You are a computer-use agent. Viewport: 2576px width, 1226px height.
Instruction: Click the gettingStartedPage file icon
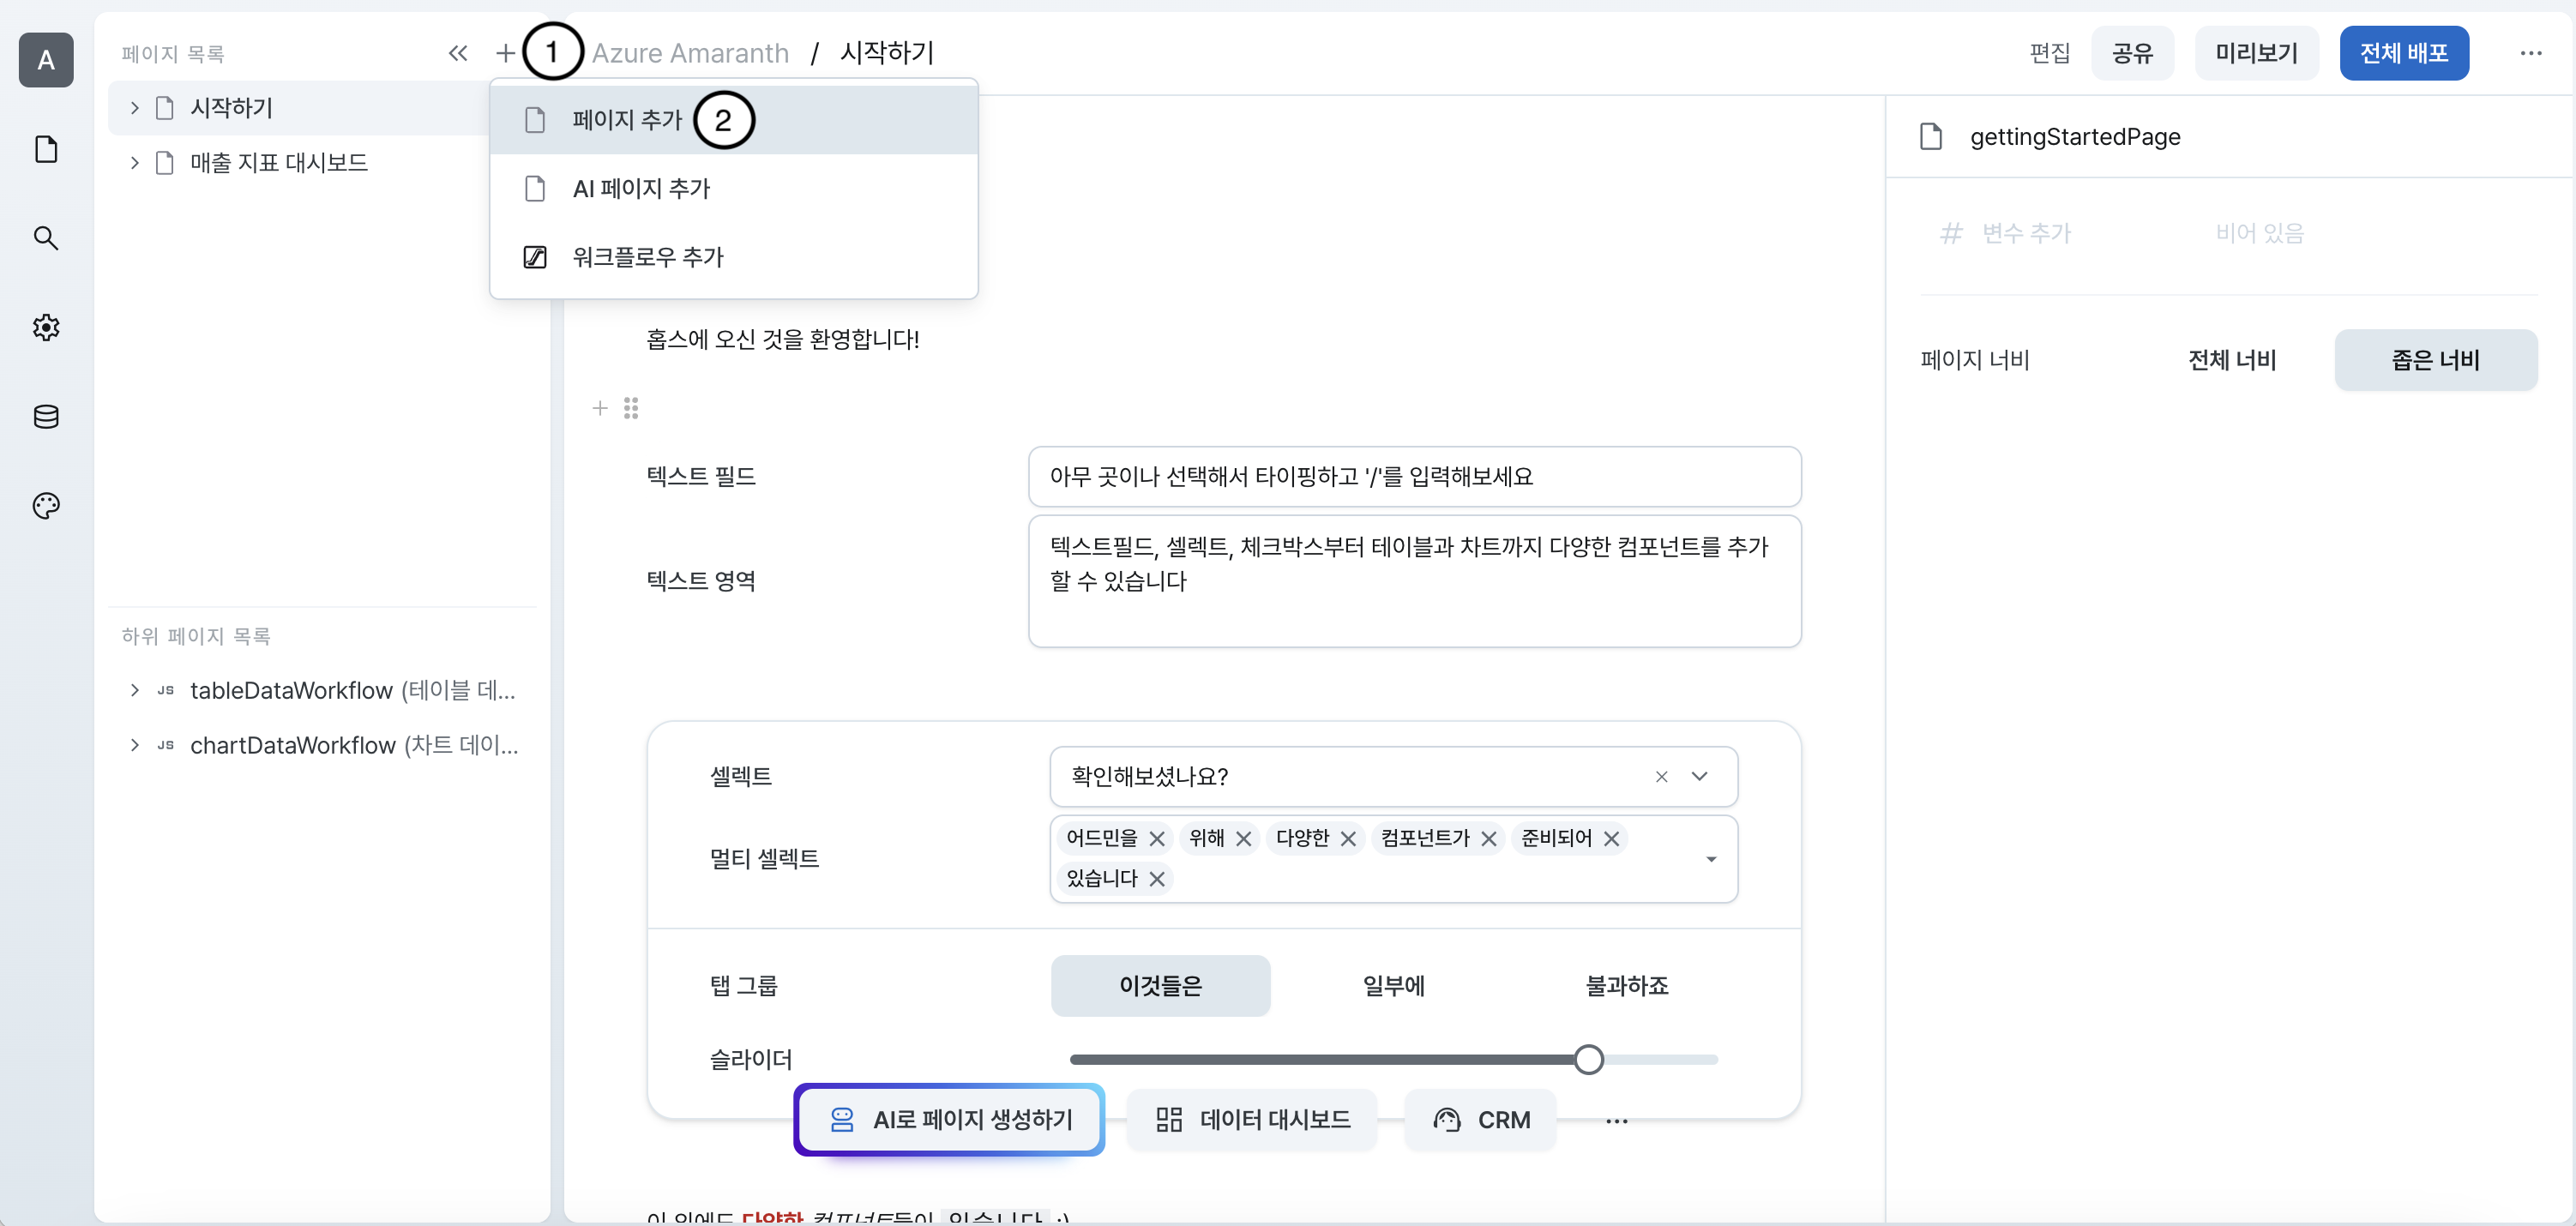click(1931, 137)
